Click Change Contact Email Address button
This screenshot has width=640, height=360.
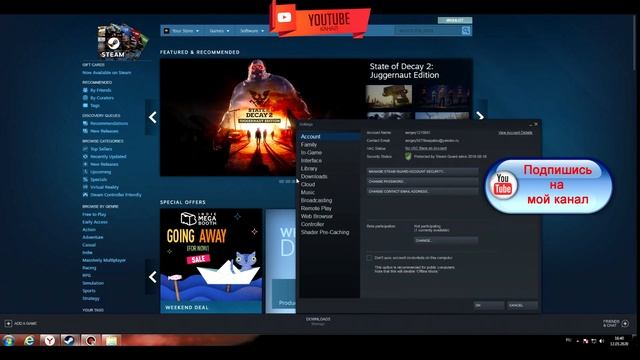[422, 191]
